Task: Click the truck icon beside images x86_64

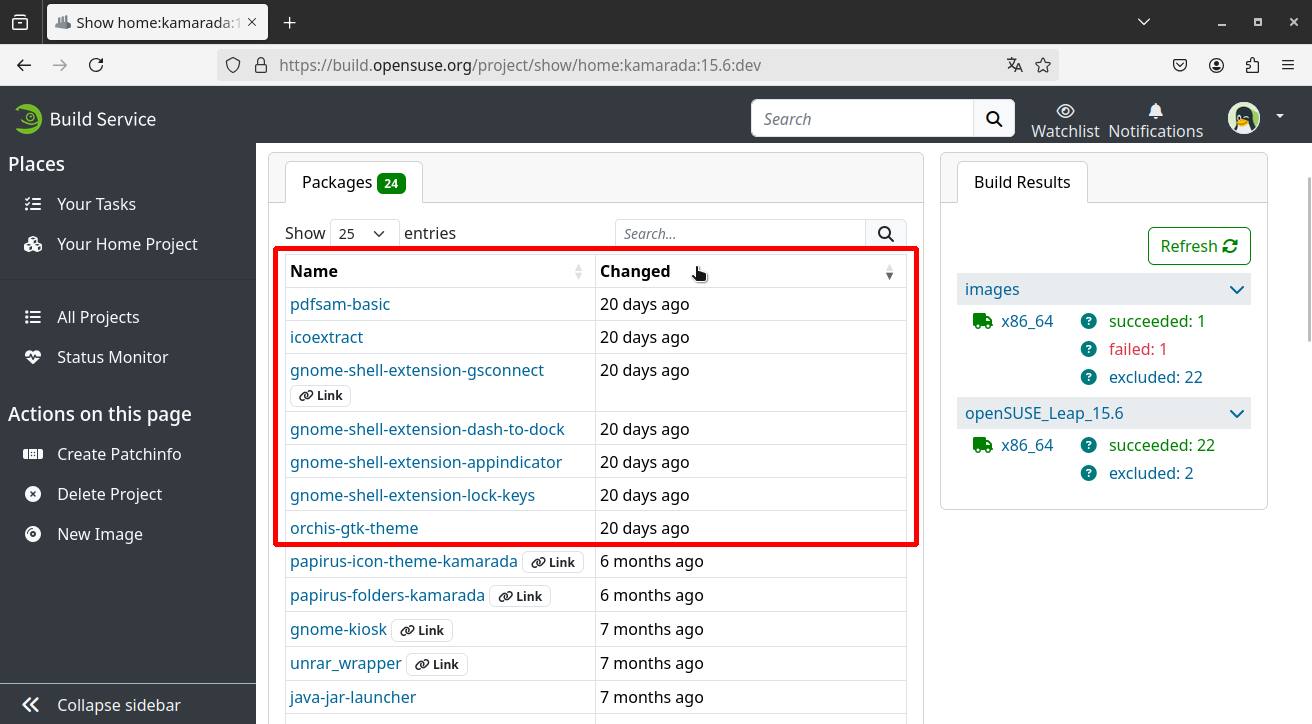Action: pyautogui.click(x=982, y=321)
